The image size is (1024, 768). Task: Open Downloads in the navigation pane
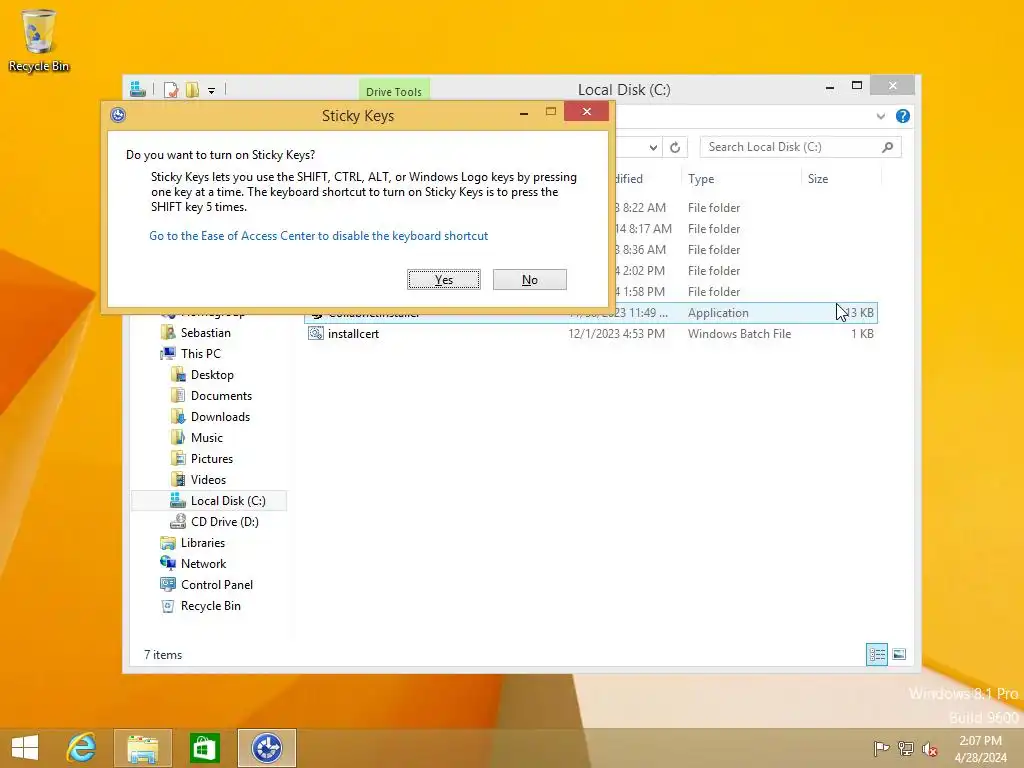click(x=220, y=417)
